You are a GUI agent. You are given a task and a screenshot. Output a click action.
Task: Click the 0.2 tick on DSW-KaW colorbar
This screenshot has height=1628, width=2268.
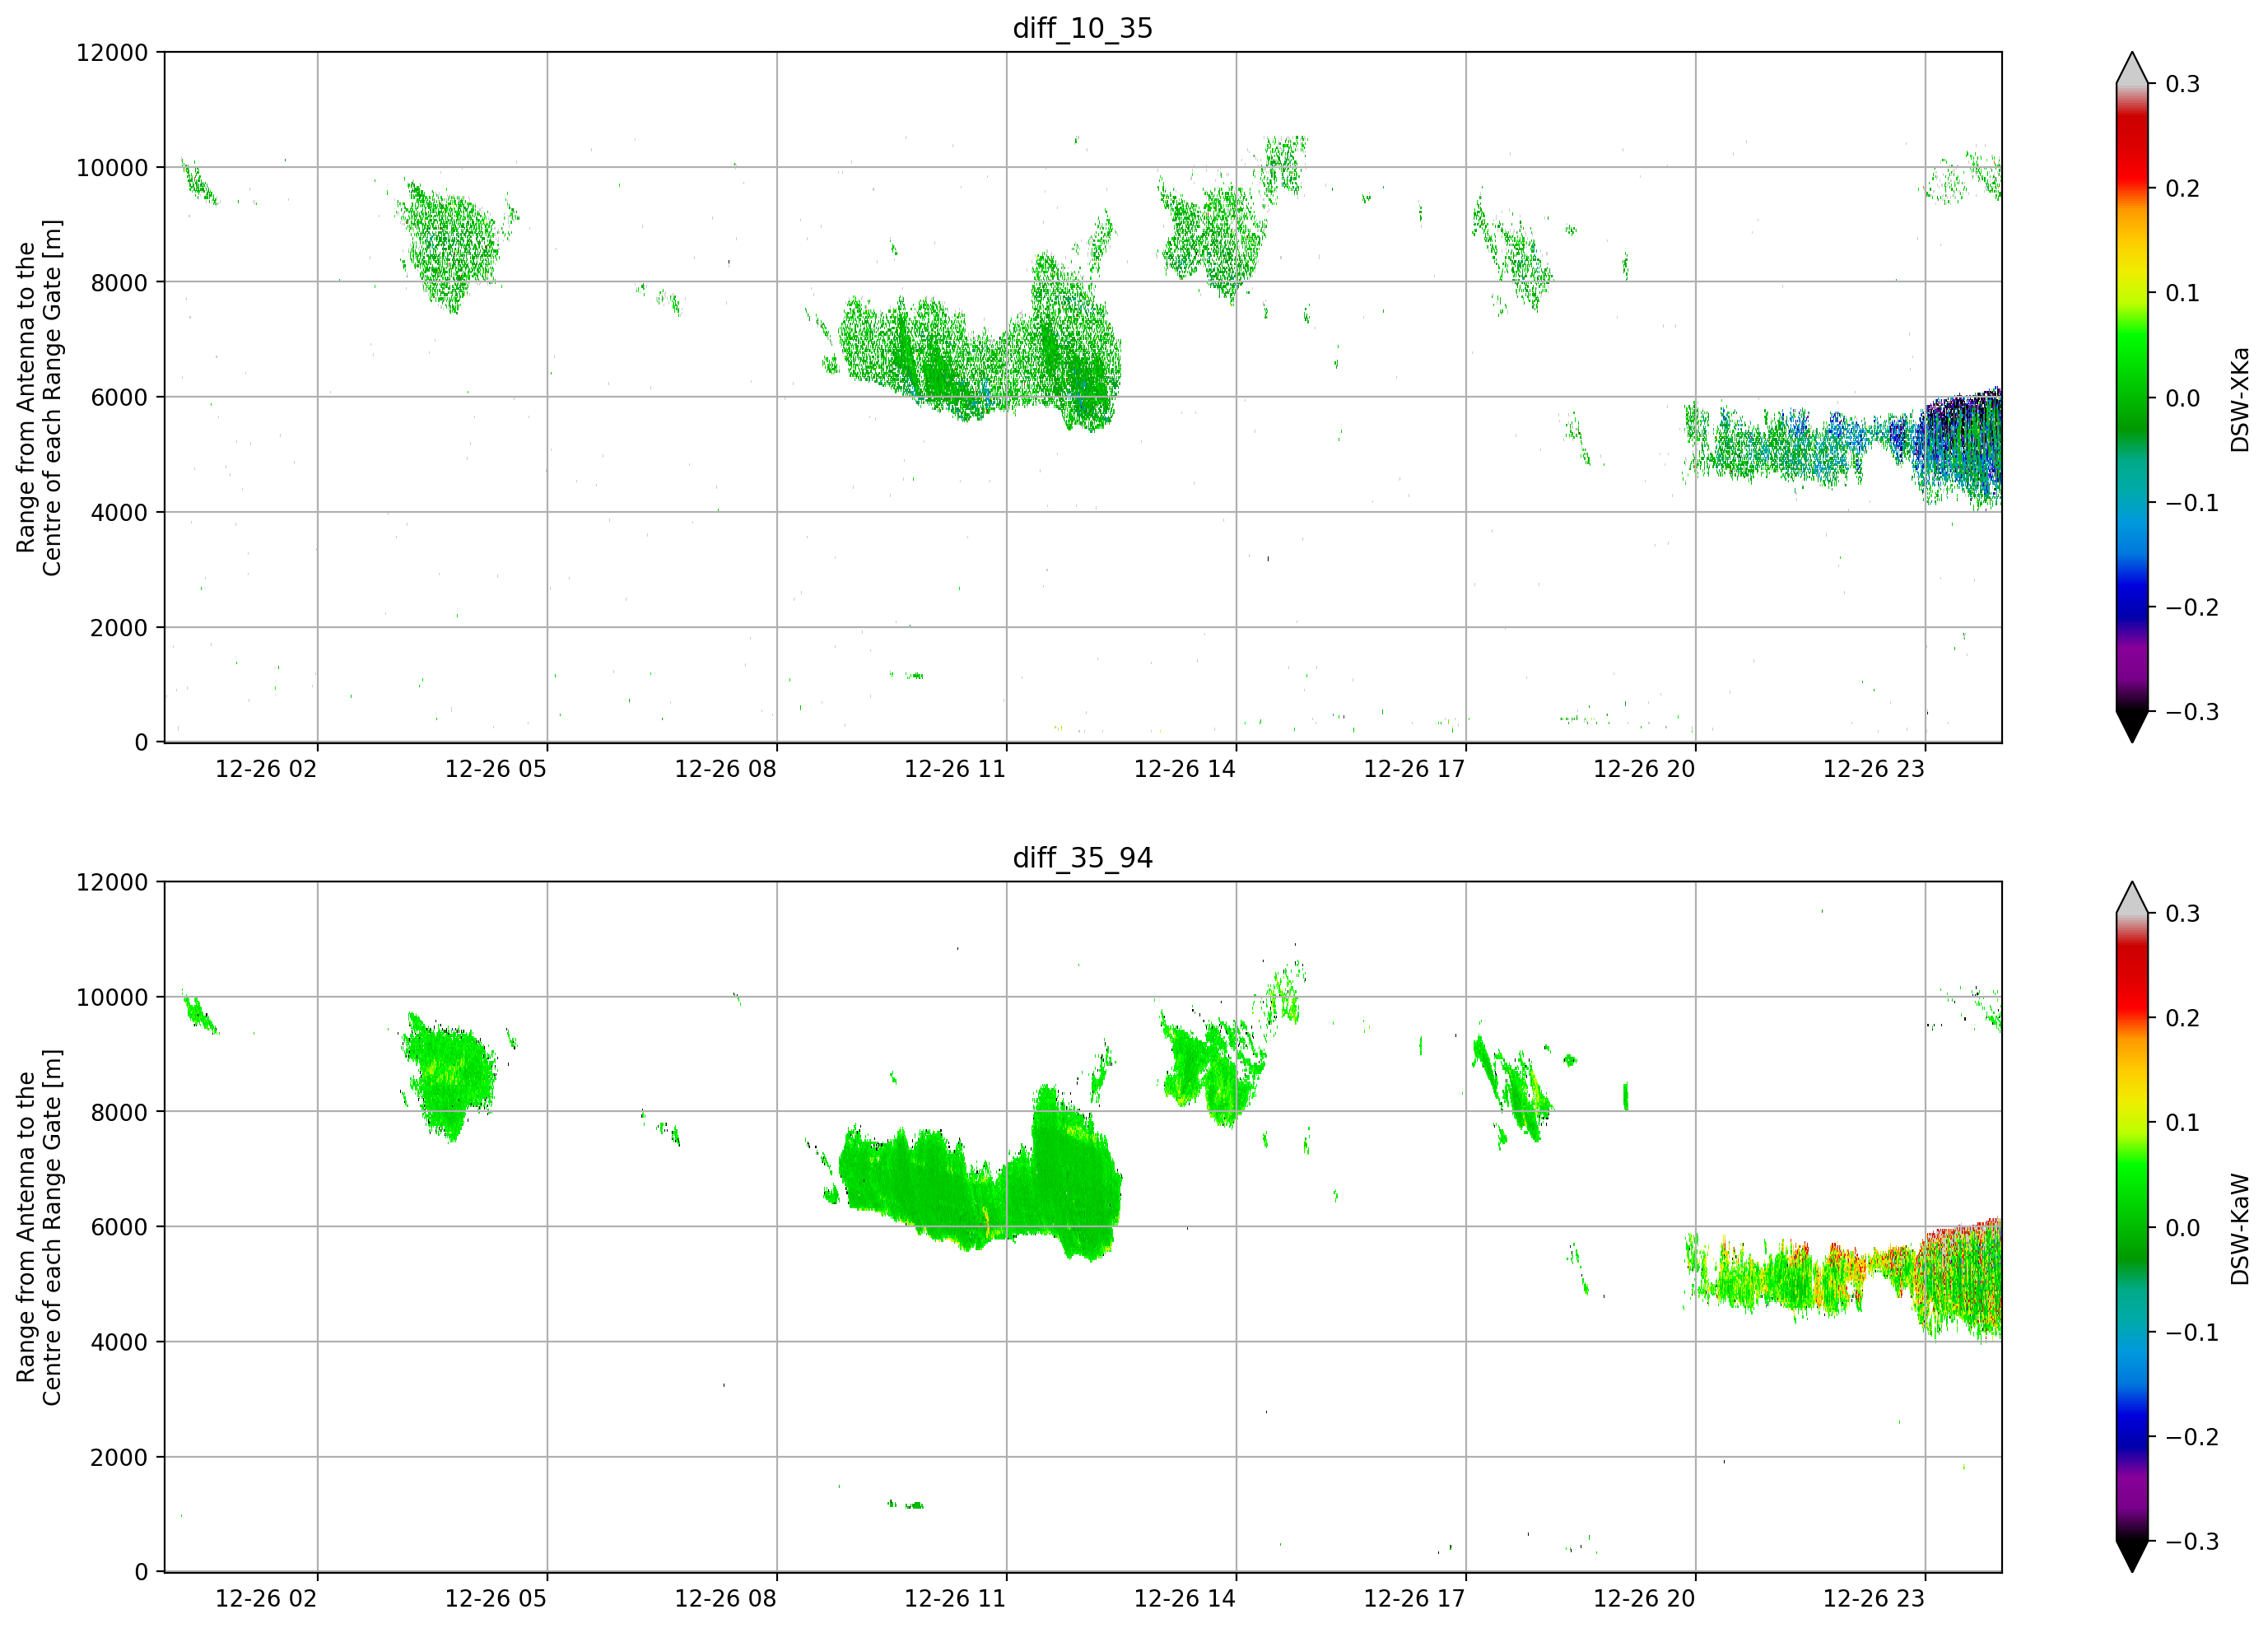coord(2182,1018)
